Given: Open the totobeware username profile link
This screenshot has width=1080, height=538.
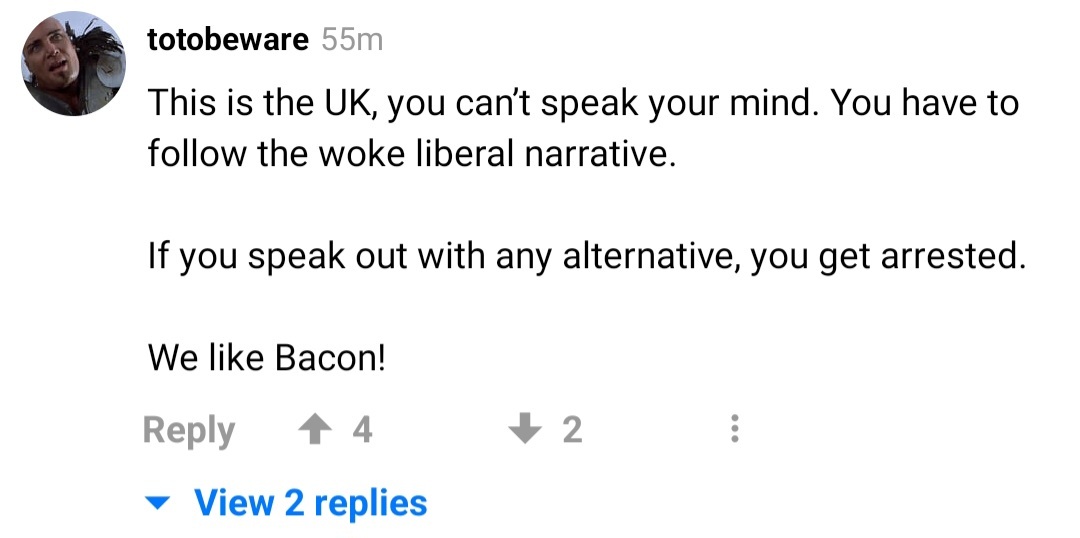Looking at the screenshot, I should click(228, 40).
